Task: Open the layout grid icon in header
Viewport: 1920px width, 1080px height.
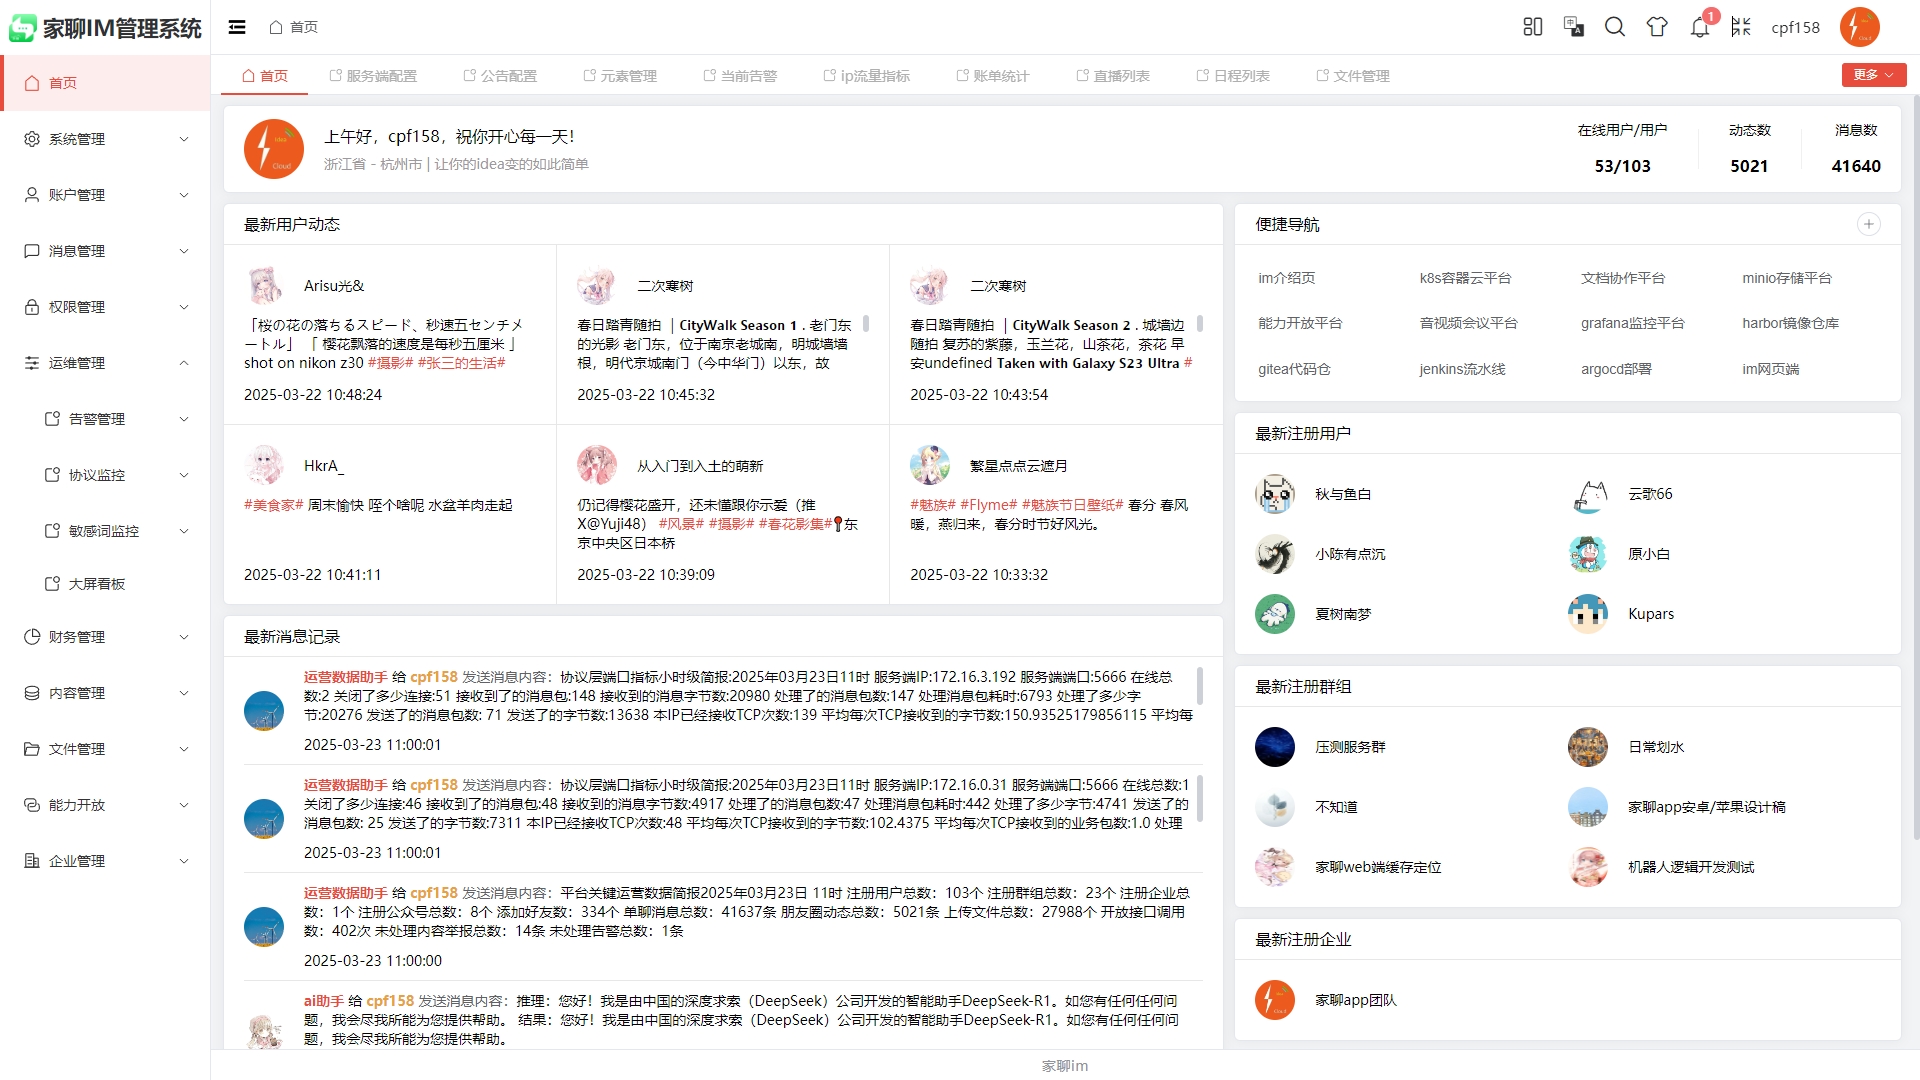Action: tap(1532, 27)
